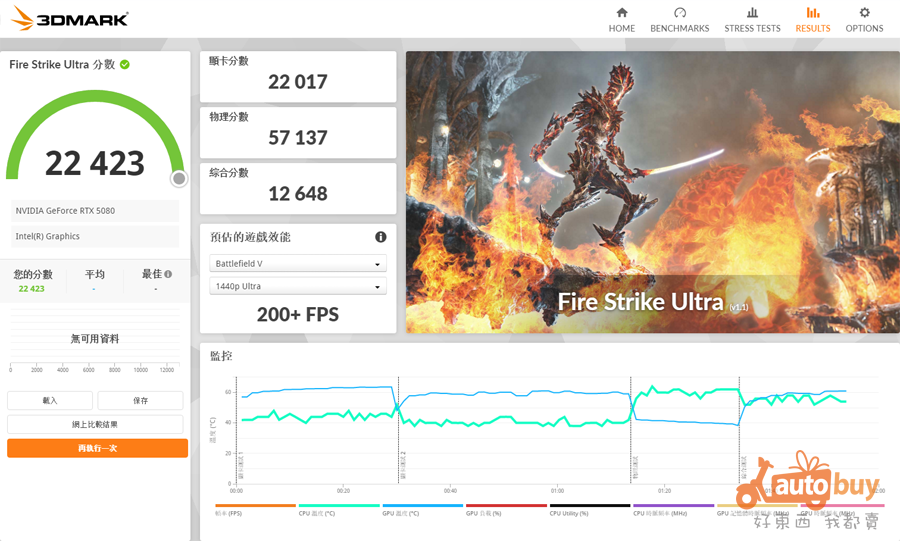Click the 載入 (load) button
Screen dimensions: 900x541
tap(50, 400)
